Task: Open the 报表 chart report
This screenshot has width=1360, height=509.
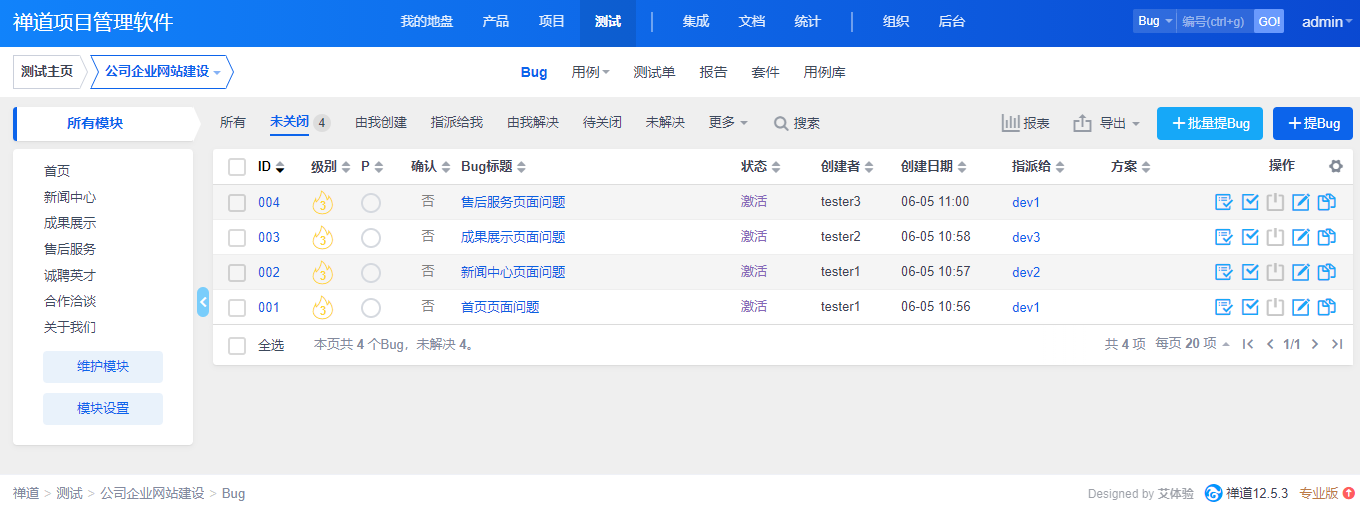Action: click(x=1026, y=123)
